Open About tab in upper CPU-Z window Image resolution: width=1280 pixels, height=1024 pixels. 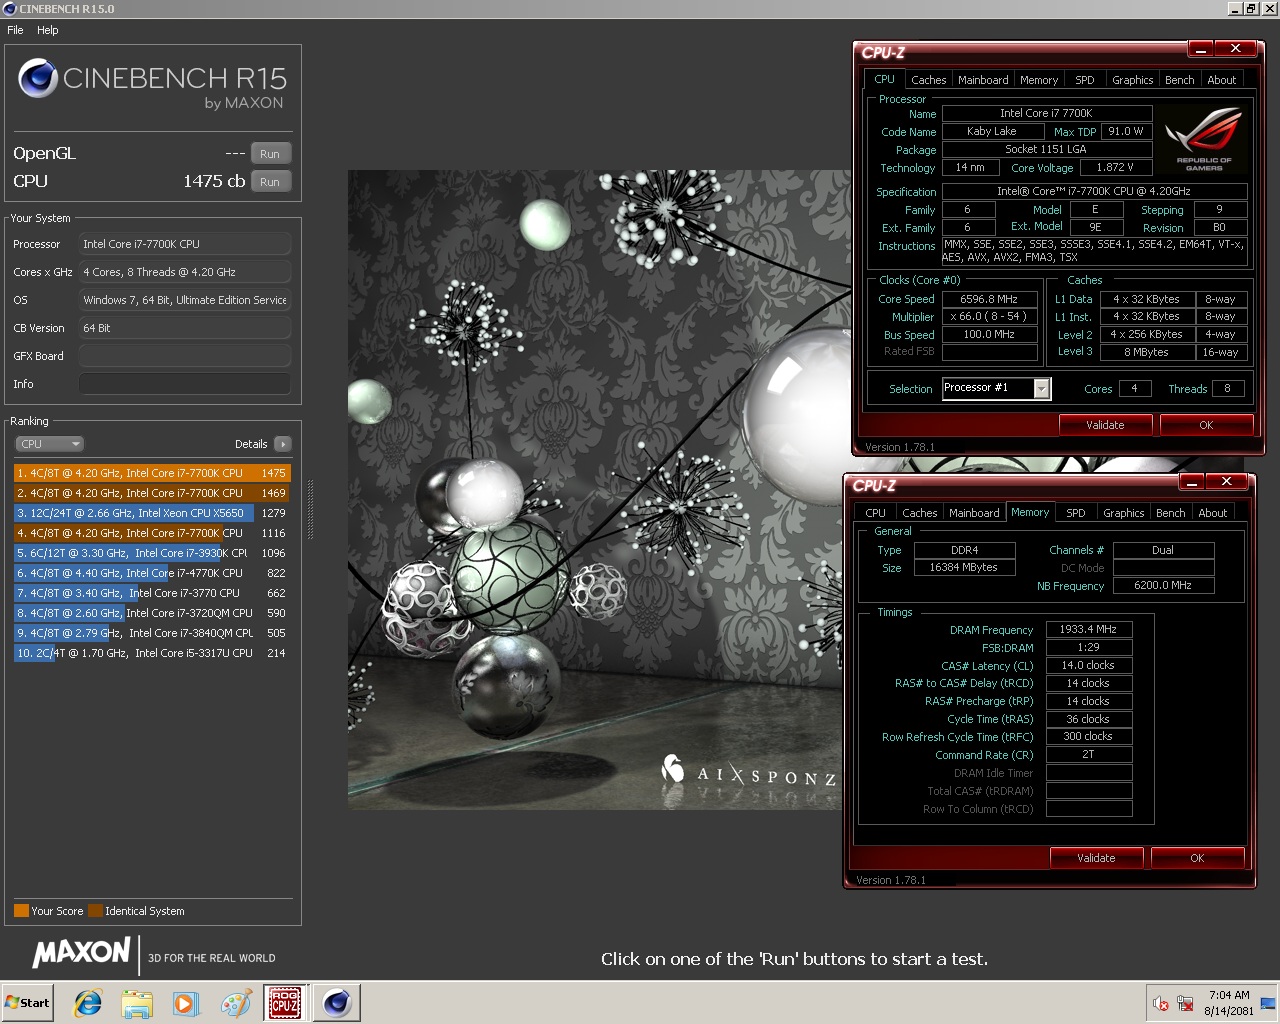(x=1221, y=80)
